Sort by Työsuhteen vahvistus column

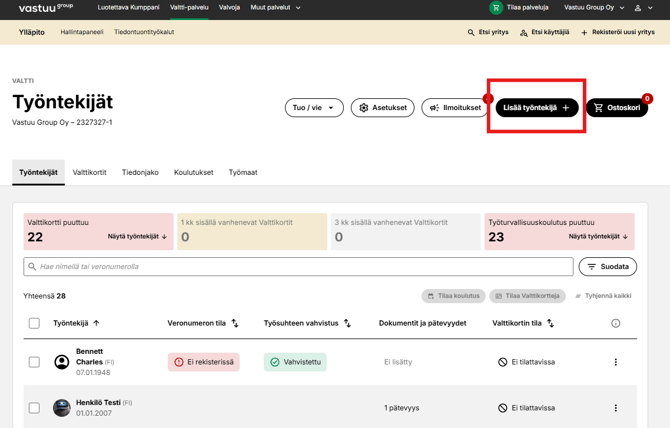point(347,323)
